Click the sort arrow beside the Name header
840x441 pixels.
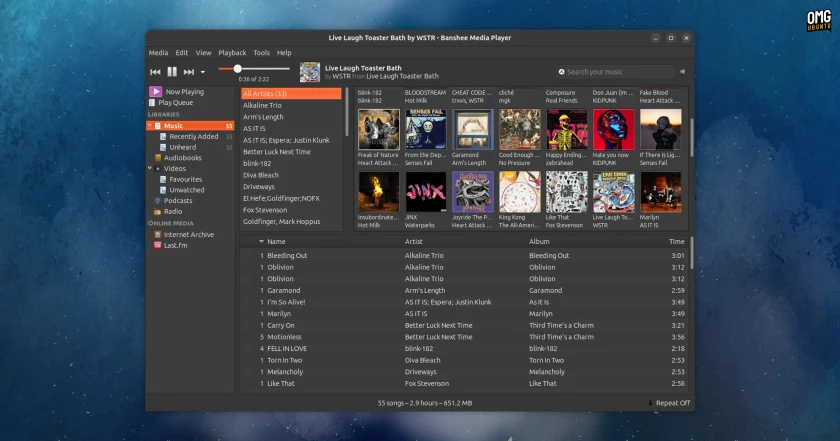point(261,242)
